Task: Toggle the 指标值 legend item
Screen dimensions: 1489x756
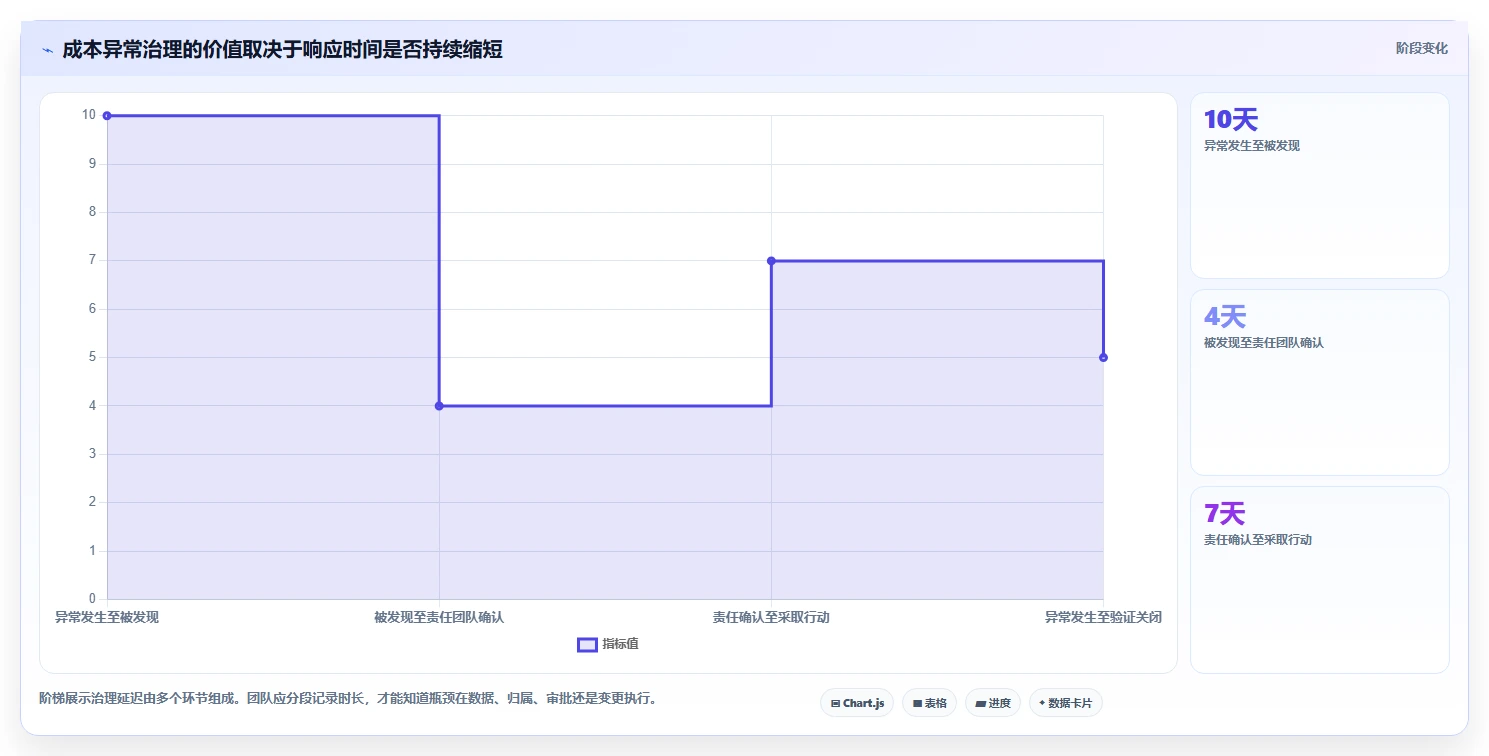Action: click(x=608, y=644)
